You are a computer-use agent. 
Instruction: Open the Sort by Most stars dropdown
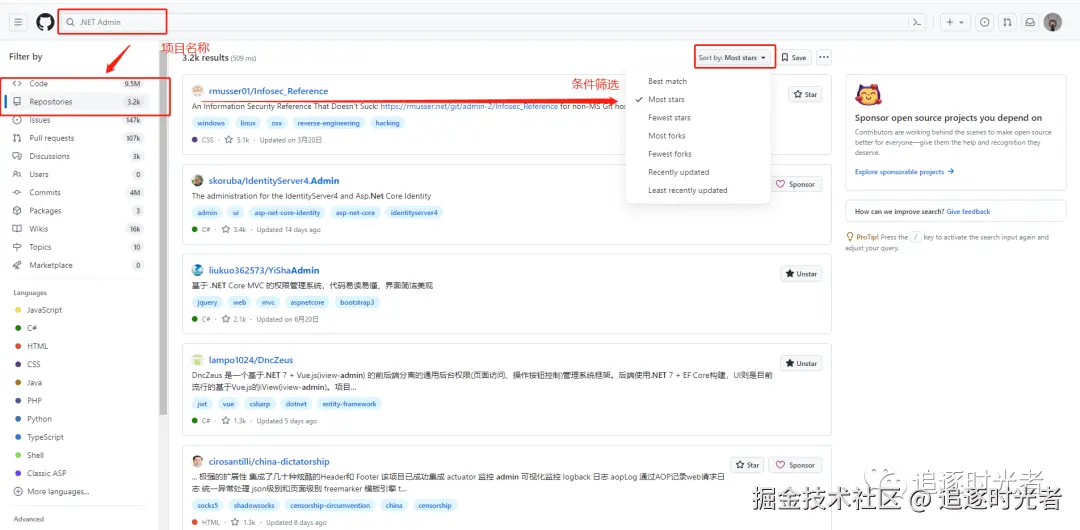[734, 58]
